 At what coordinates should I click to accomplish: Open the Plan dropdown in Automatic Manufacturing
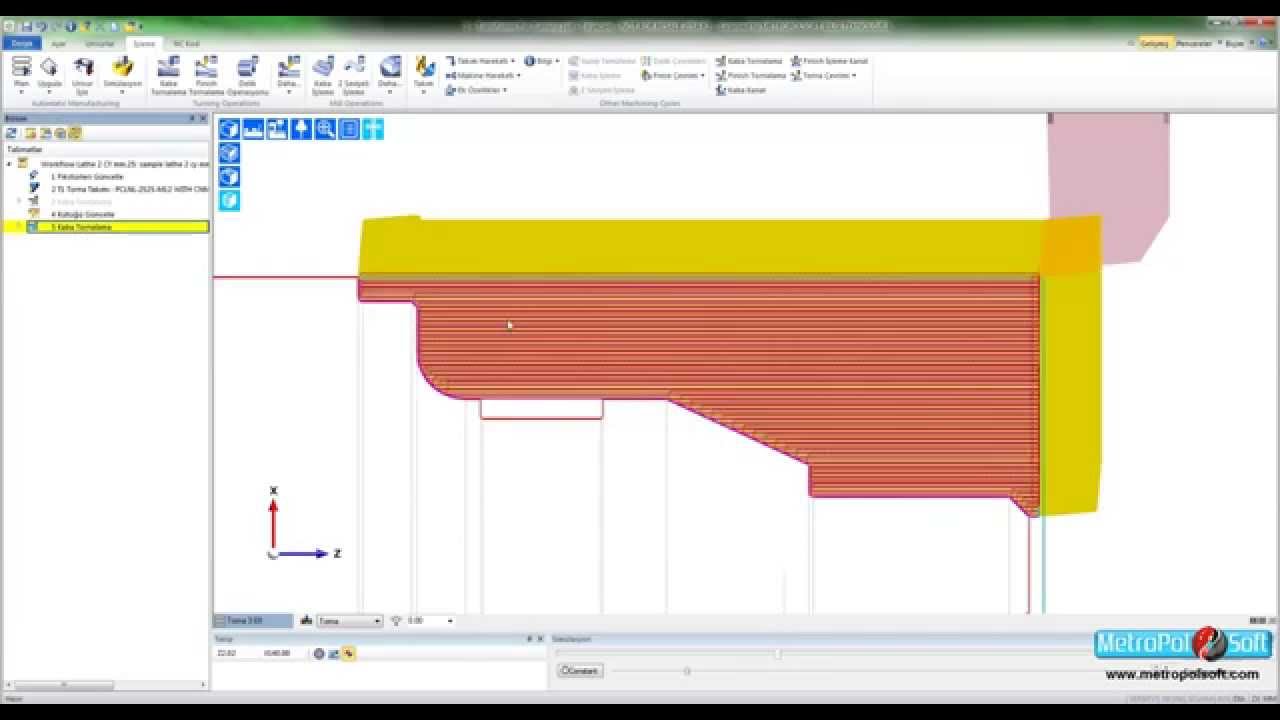21,76
